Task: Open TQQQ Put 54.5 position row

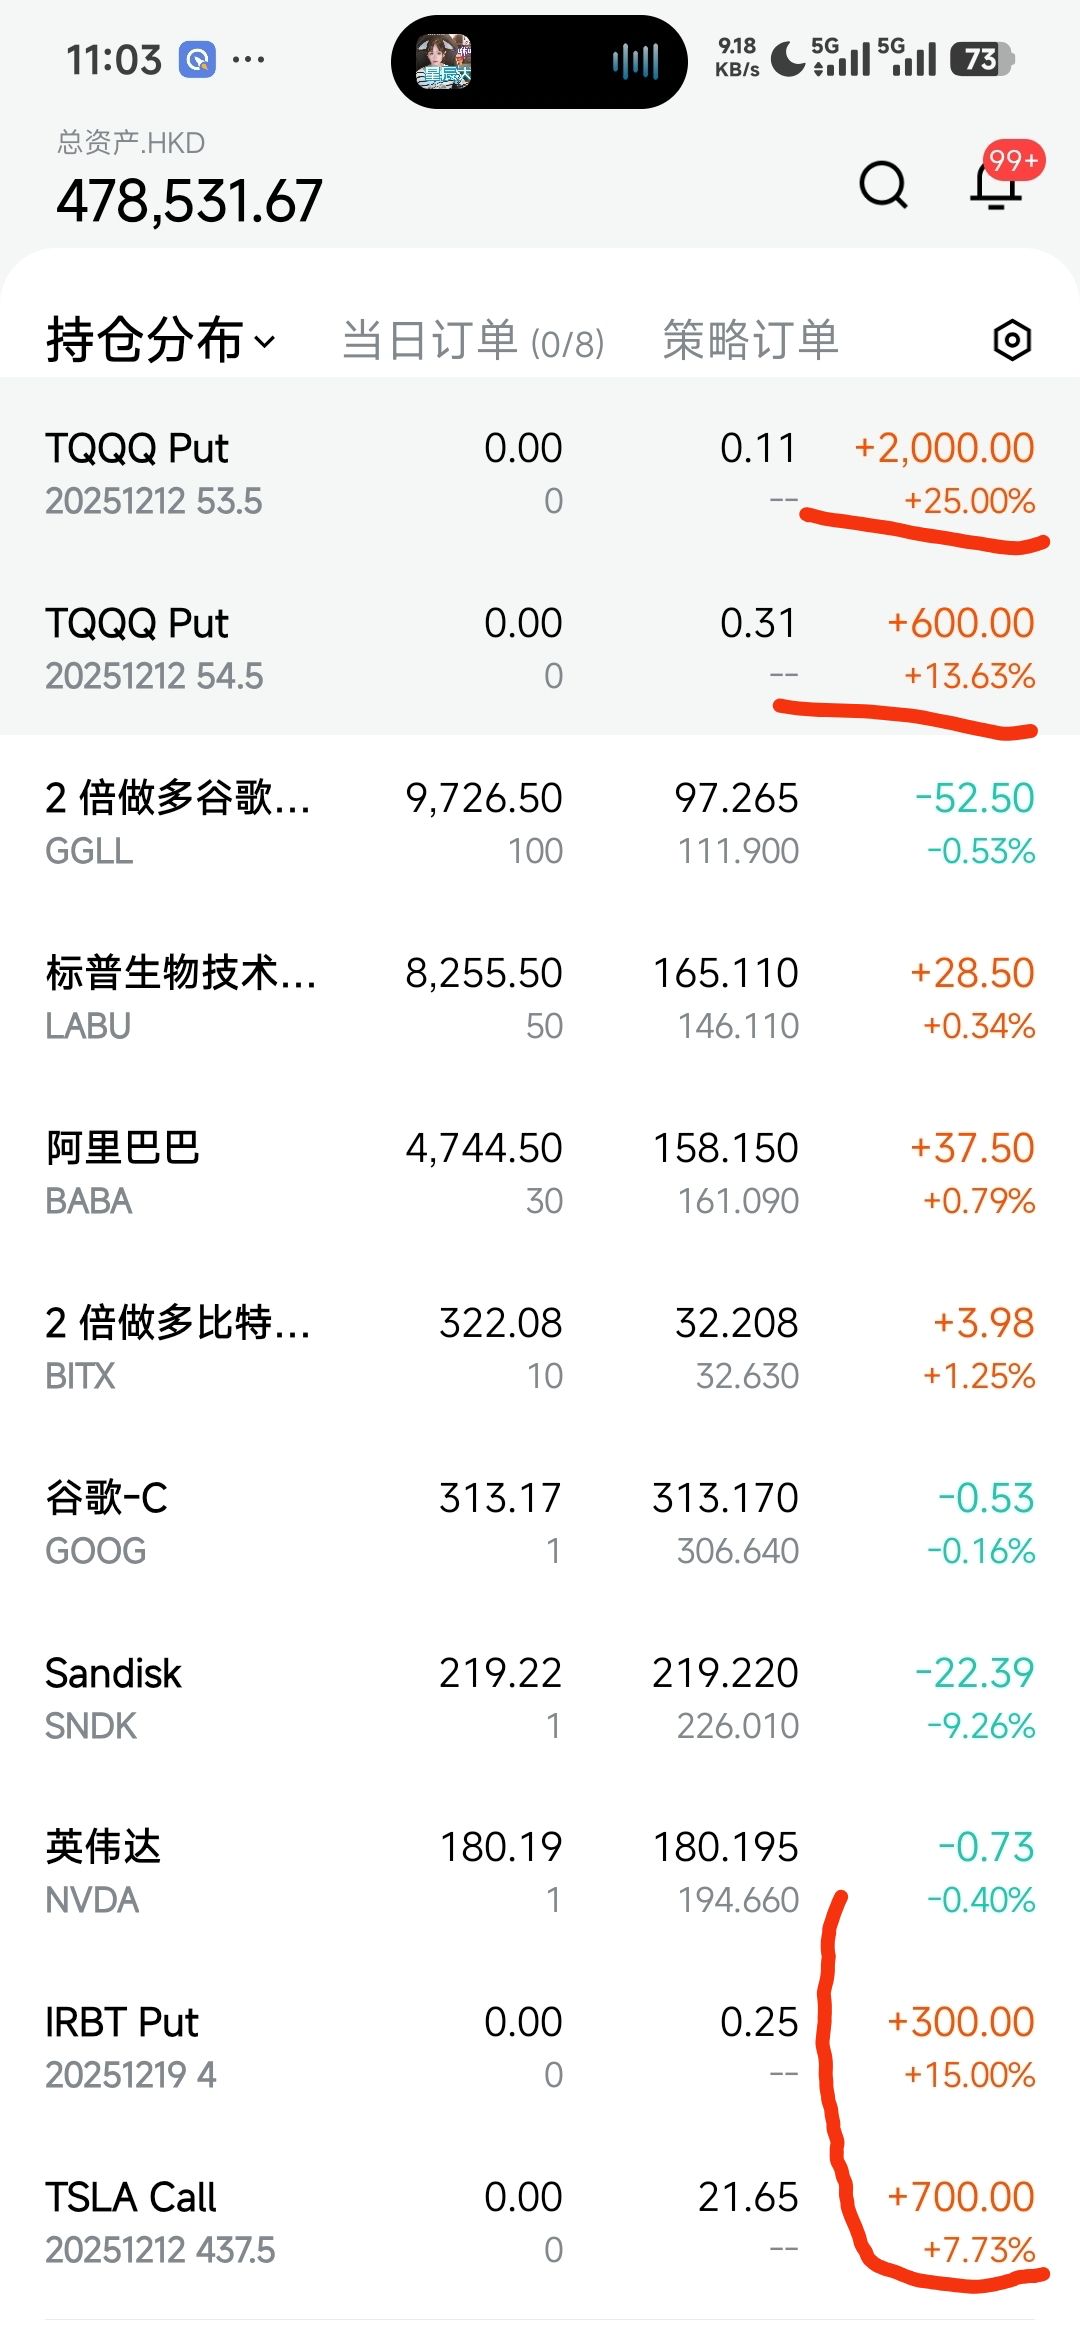Action: pos(540,648)
